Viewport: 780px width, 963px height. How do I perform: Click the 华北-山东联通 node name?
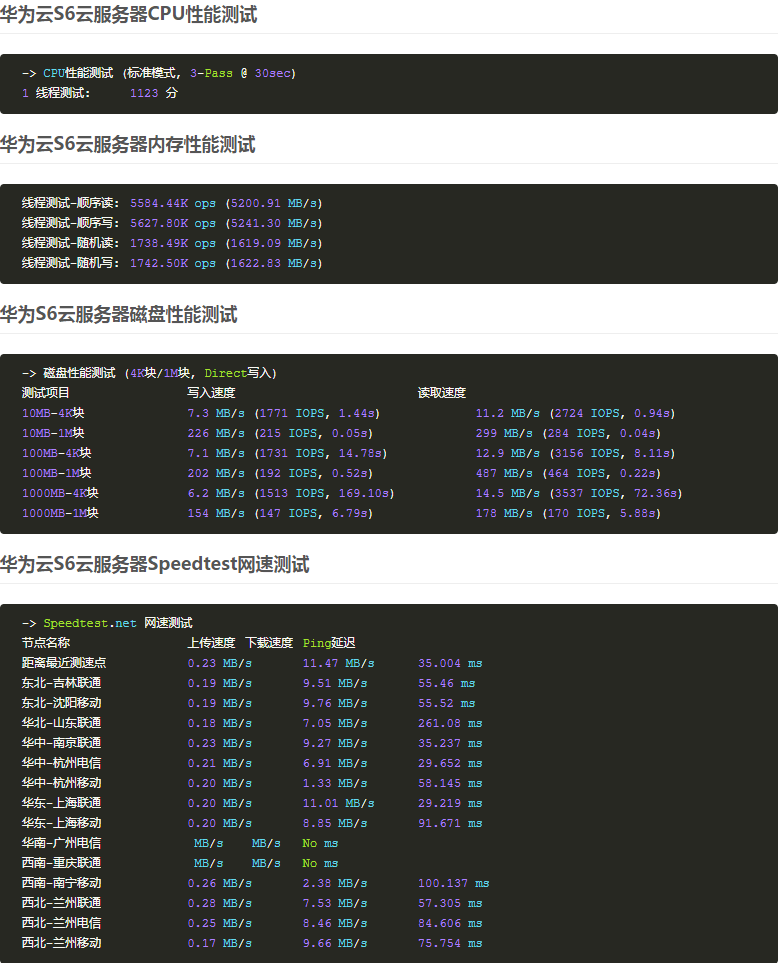(61, 723)
